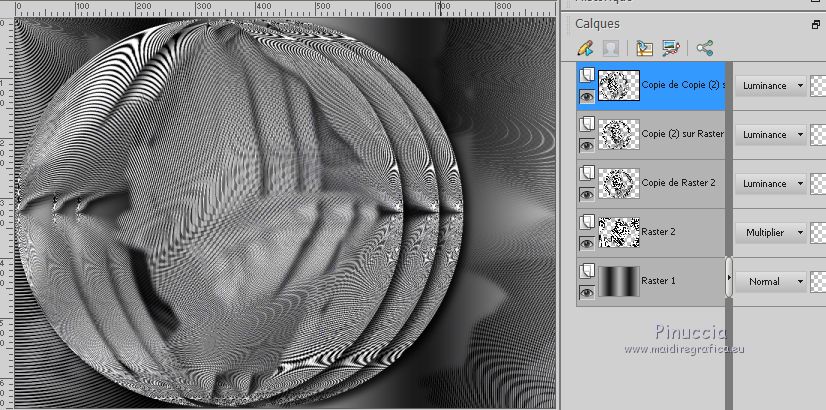
Task: Click layer type icon of Raster 1
Action: [587, 271]
